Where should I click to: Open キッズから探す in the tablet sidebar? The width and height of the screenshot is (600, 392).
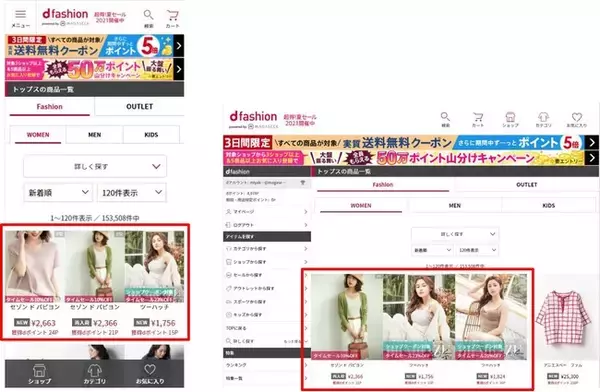[x=267, y=315]
